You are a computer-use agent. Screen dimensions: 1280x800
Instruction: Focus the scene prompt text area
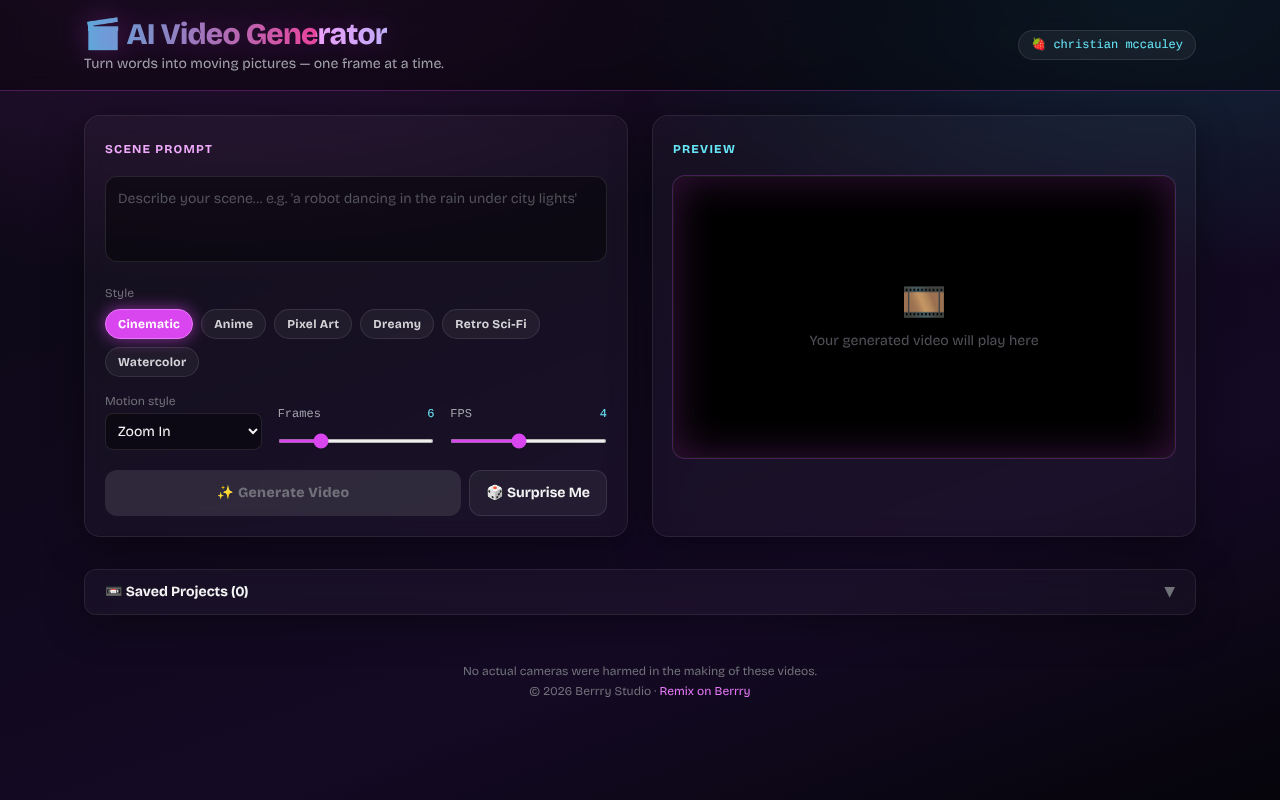point(356,219)
